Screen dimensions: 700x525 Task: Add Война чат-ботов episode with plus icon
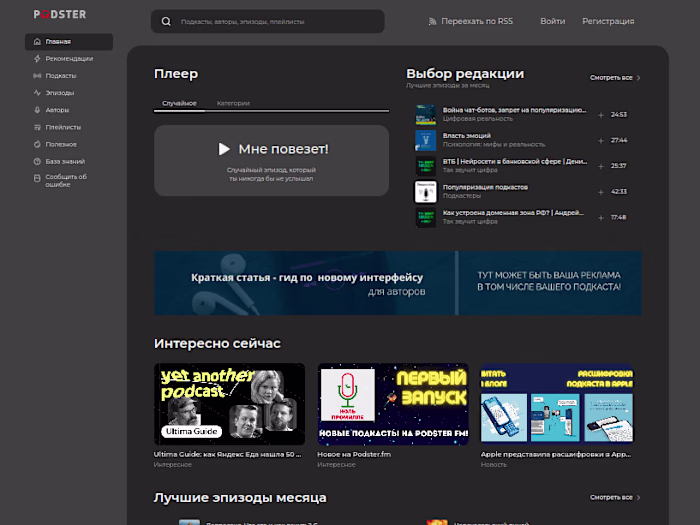tap(601, 115)
